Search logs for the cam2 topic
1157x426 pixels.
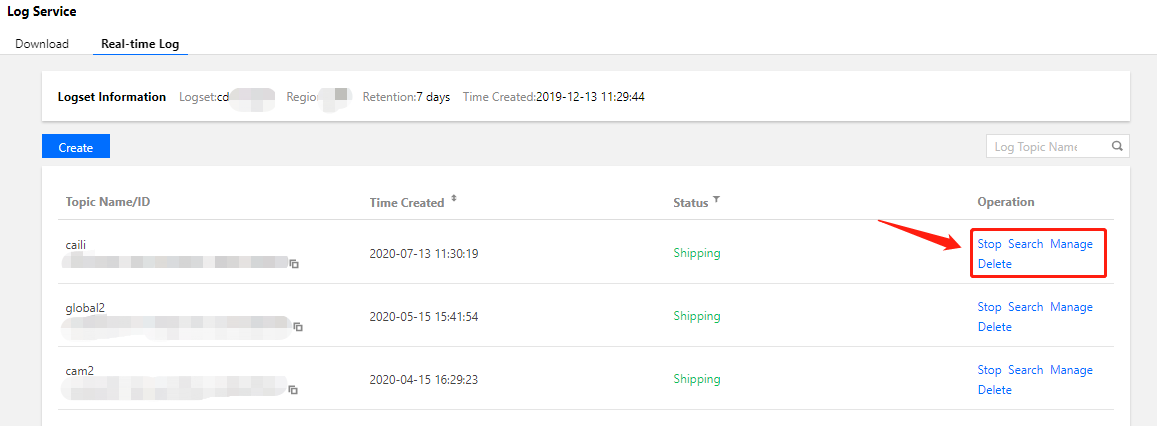click(1025, 370)
